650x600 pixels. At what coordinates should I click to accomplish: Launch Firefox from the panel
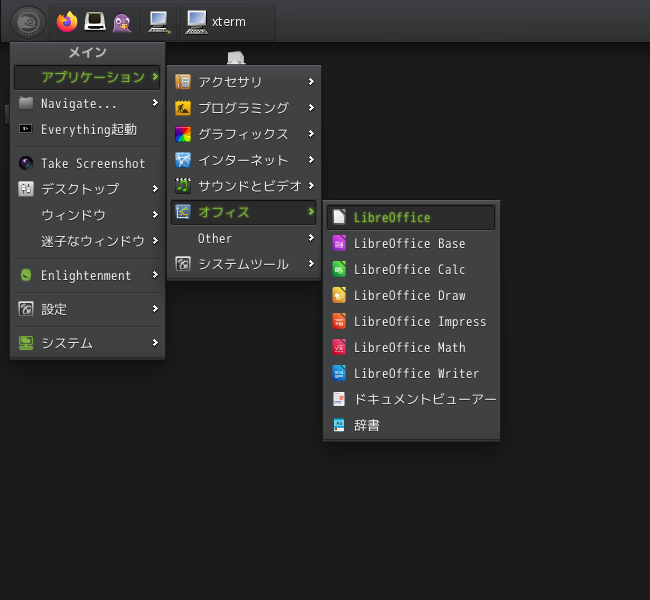coord(67,22)
